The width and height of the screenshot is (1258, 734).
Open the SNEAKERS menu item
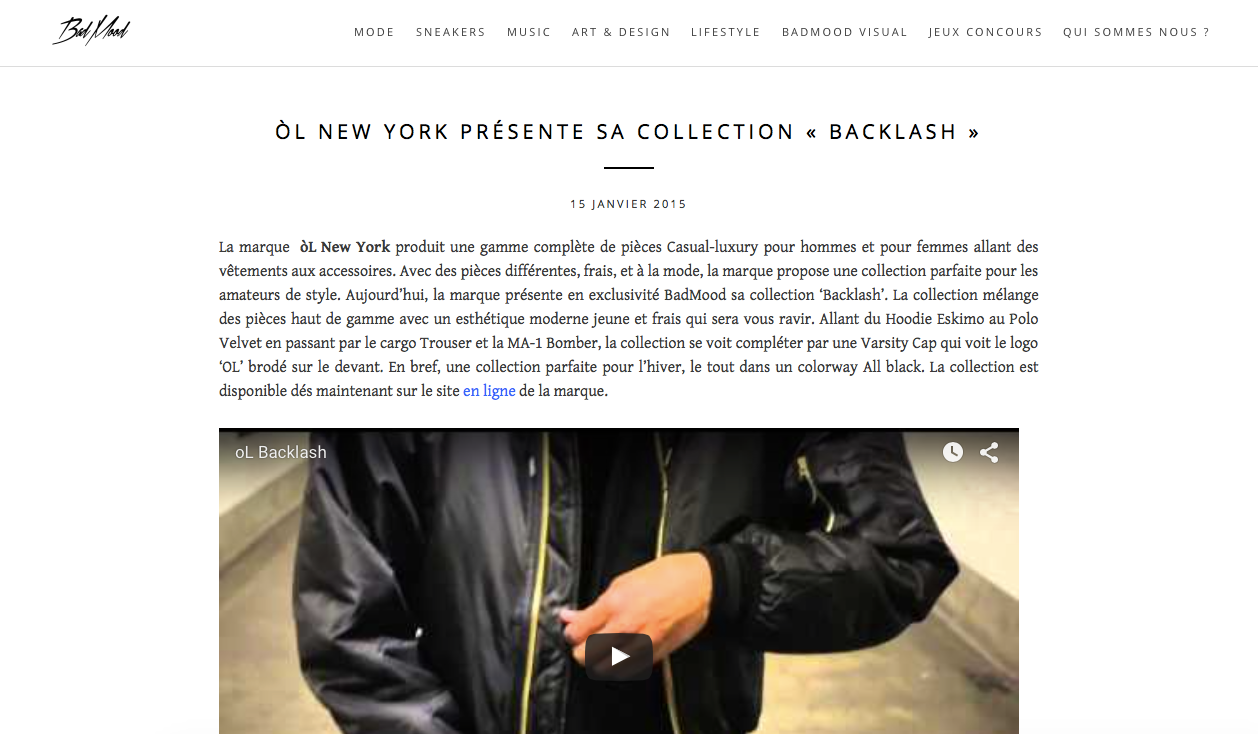[451, 32]
